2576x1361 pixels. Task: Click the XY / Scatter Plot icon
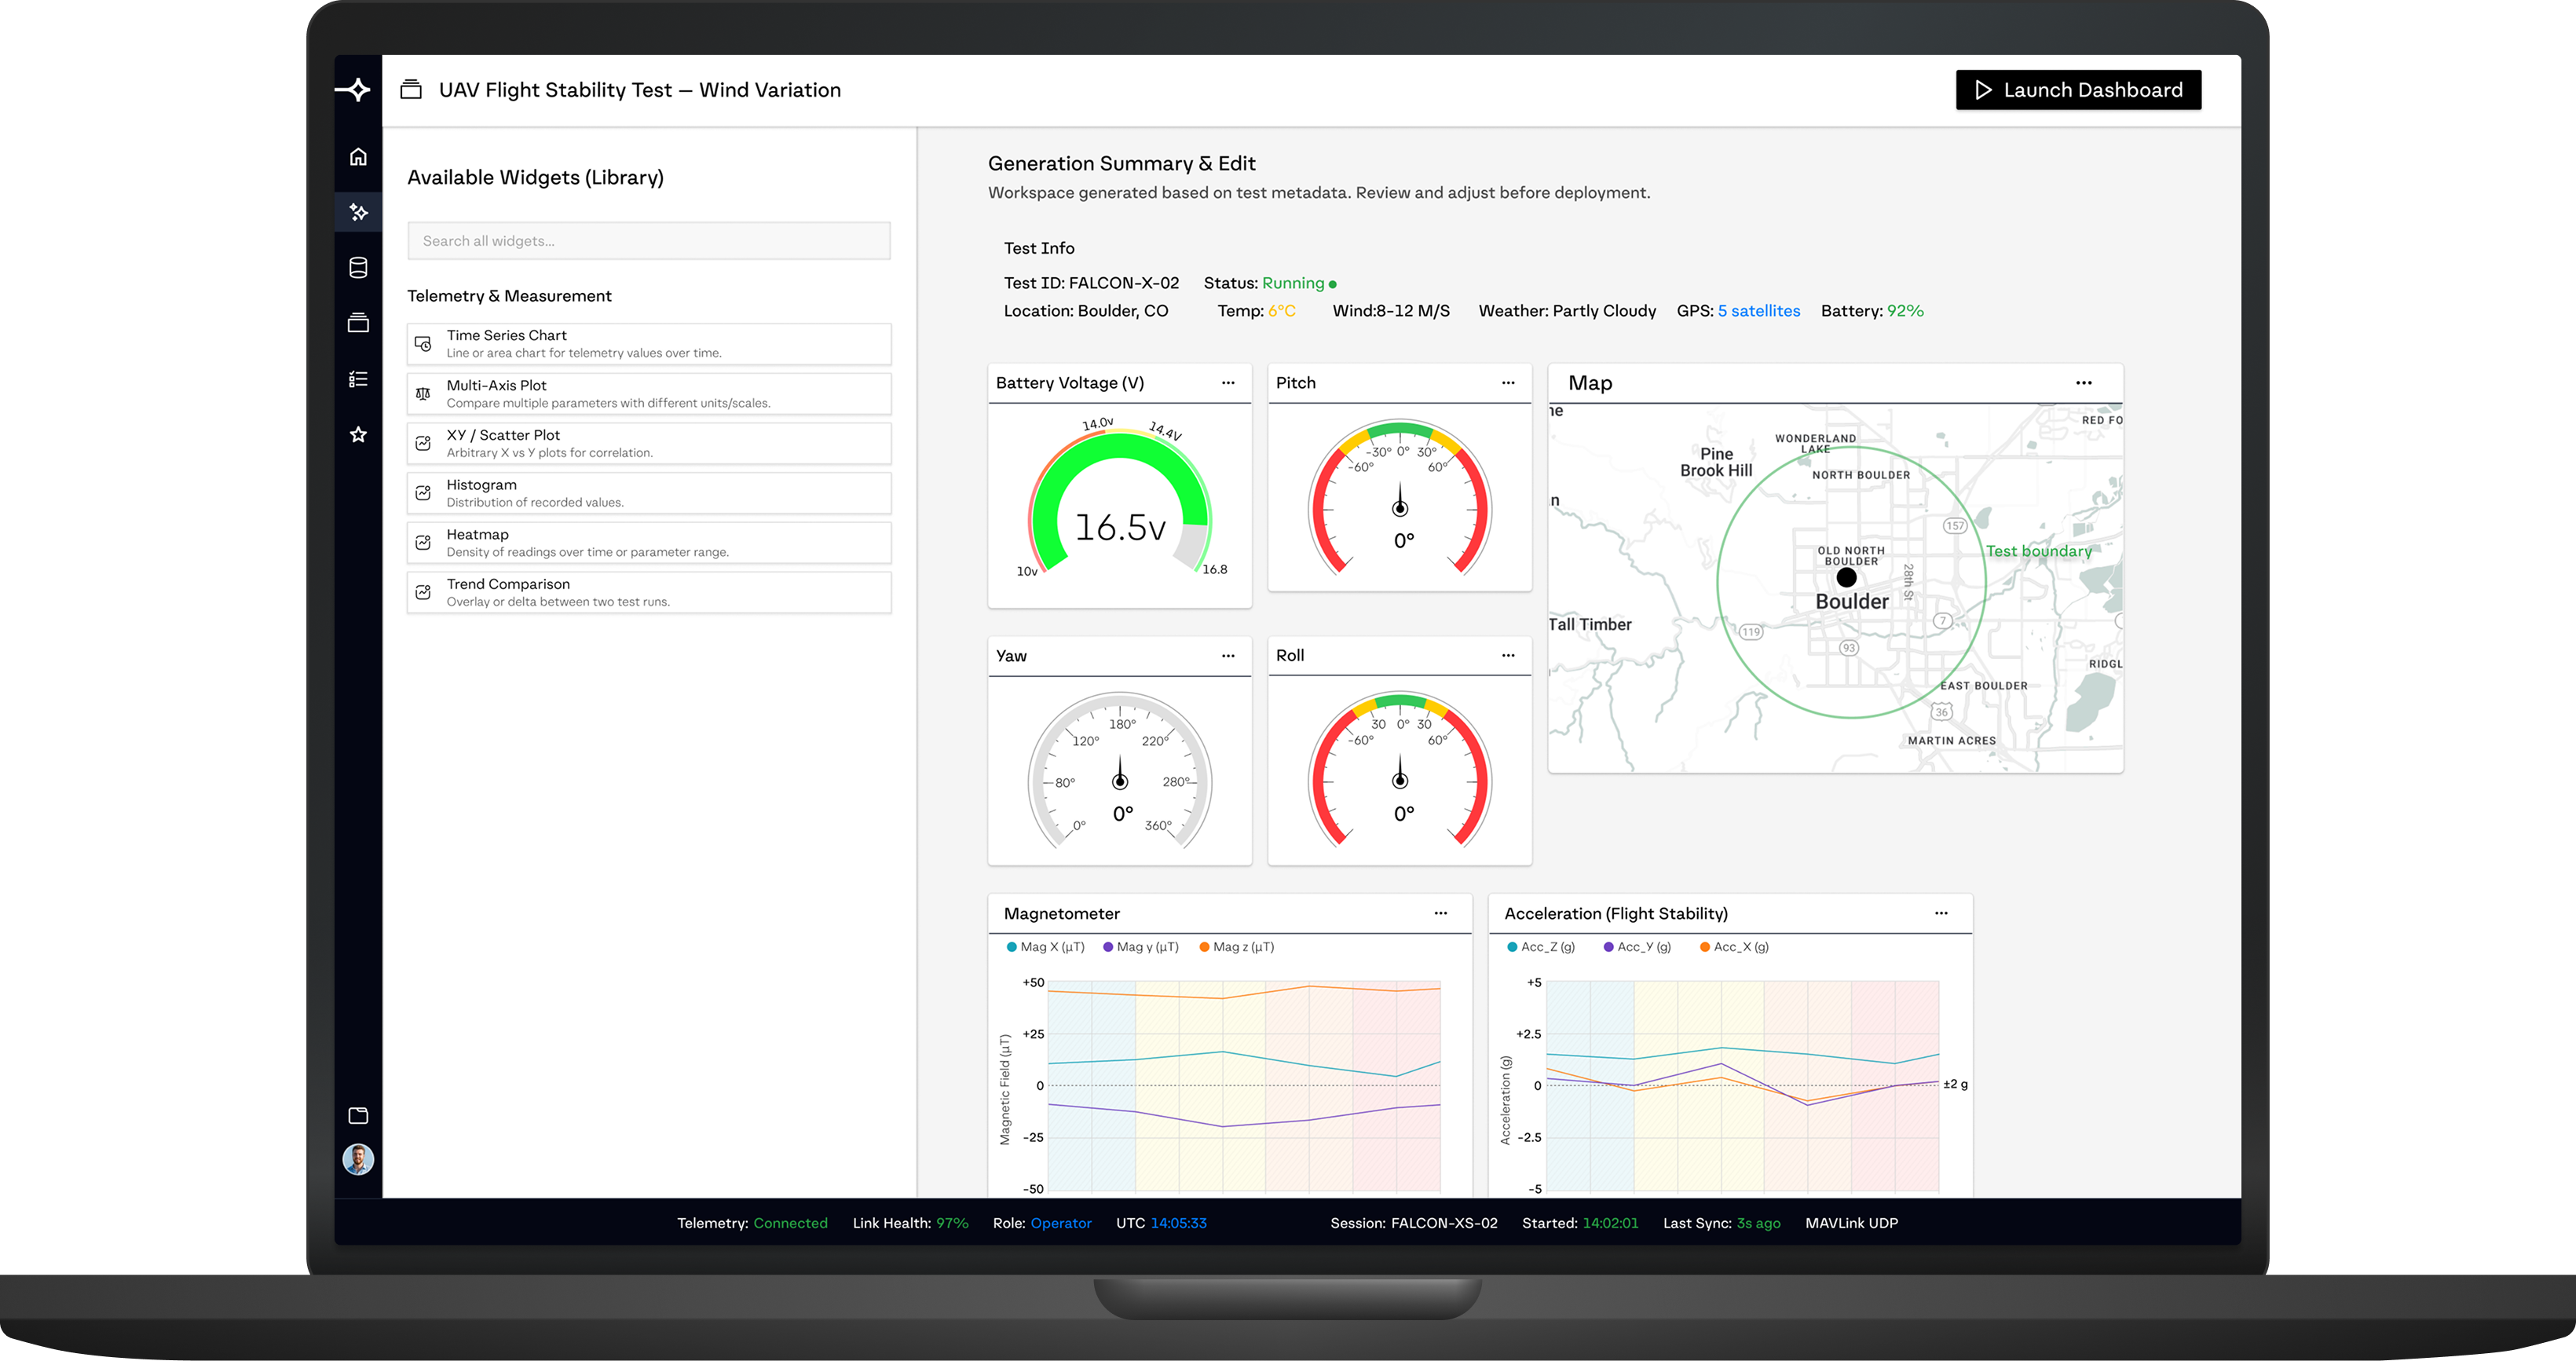423,443
